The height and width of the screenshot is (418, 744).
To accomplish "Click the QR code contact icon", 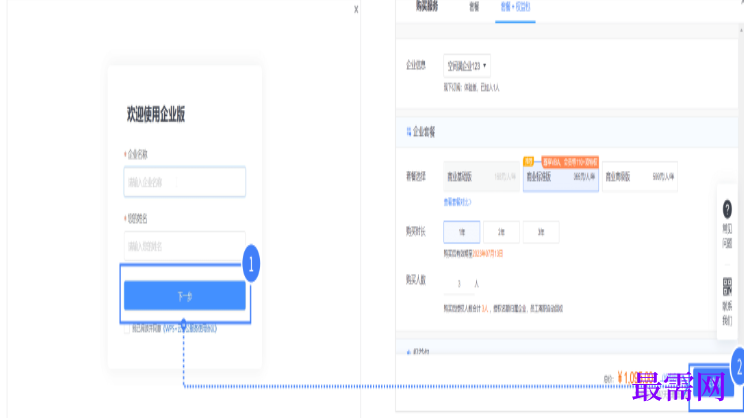I will coord(727,287).
